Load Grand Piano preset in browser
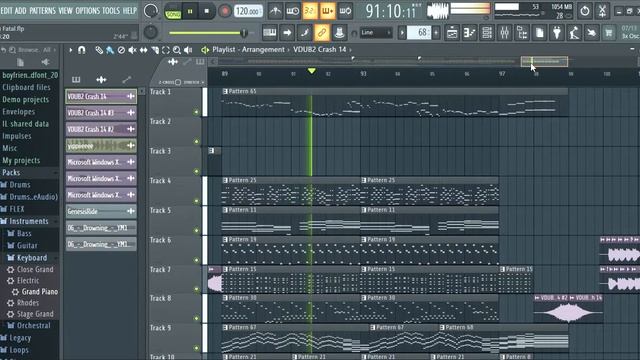 (40, 292)
